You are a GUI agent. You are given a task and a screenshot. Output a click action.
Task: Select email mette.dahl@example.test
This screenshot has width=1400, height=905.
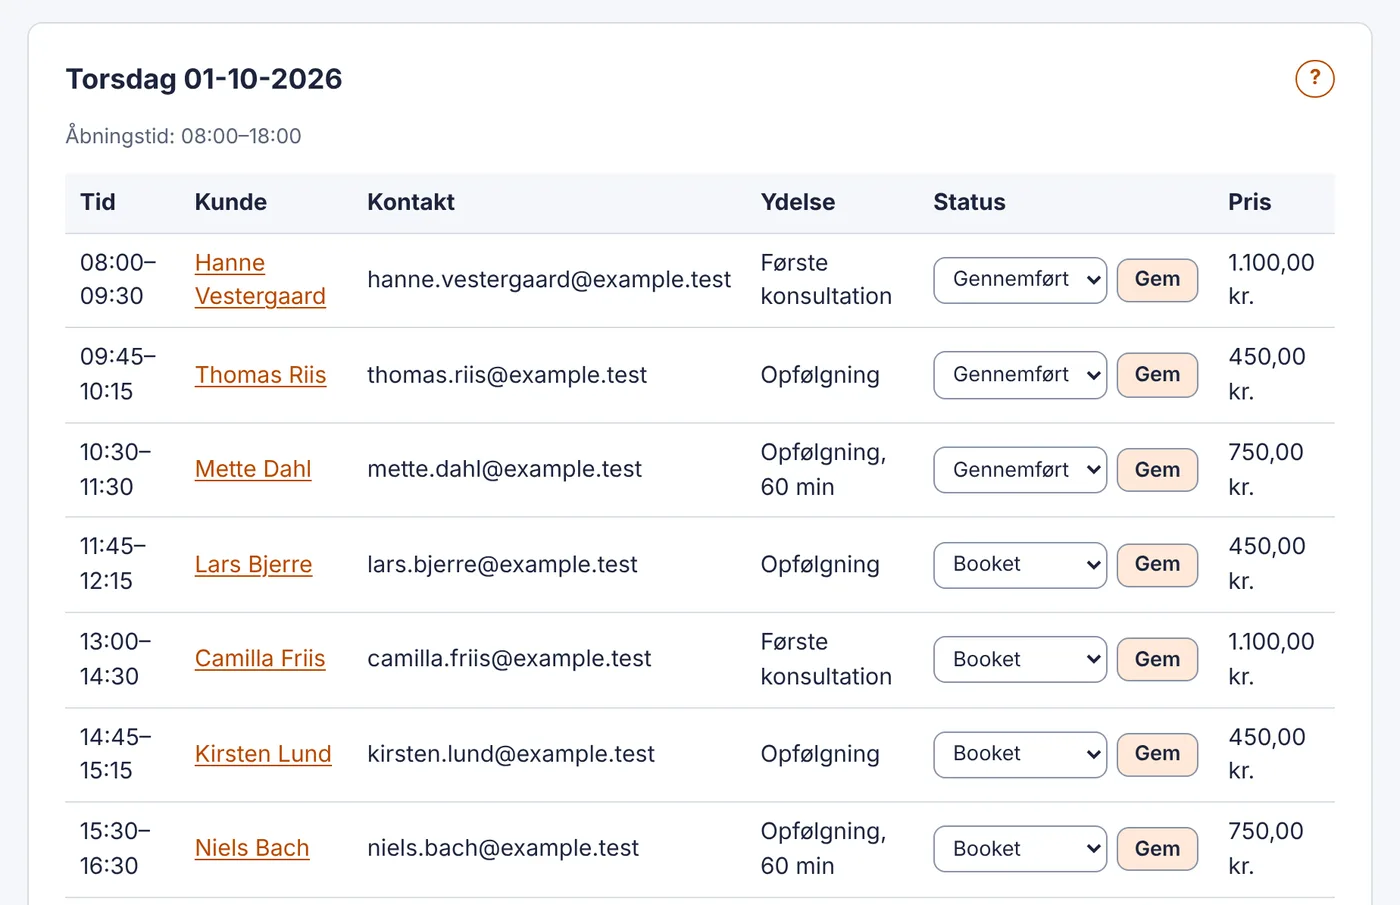pyautogui.click(x=504, y=470)
